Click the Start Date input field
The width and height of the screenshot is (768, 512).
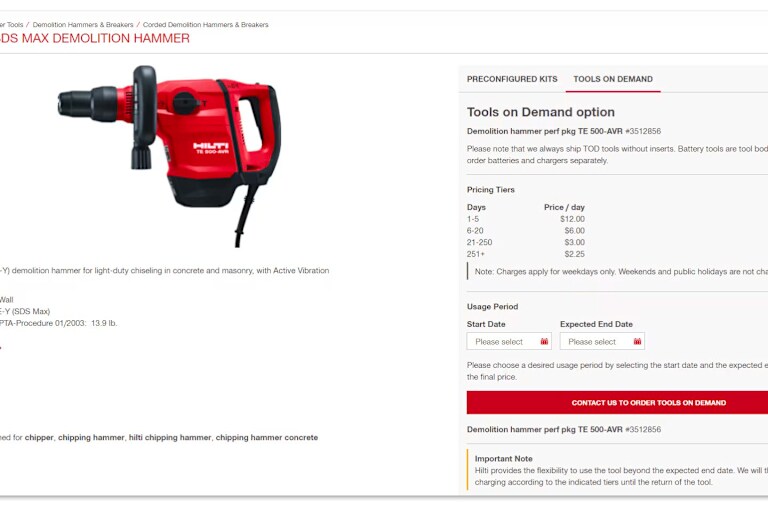click(509, 341)
